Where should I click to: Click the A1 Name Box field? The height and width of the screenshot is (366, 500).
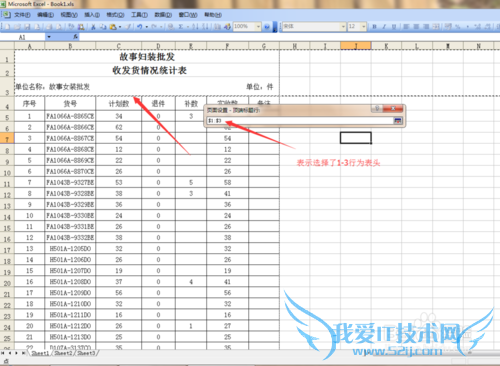[23, 37]
